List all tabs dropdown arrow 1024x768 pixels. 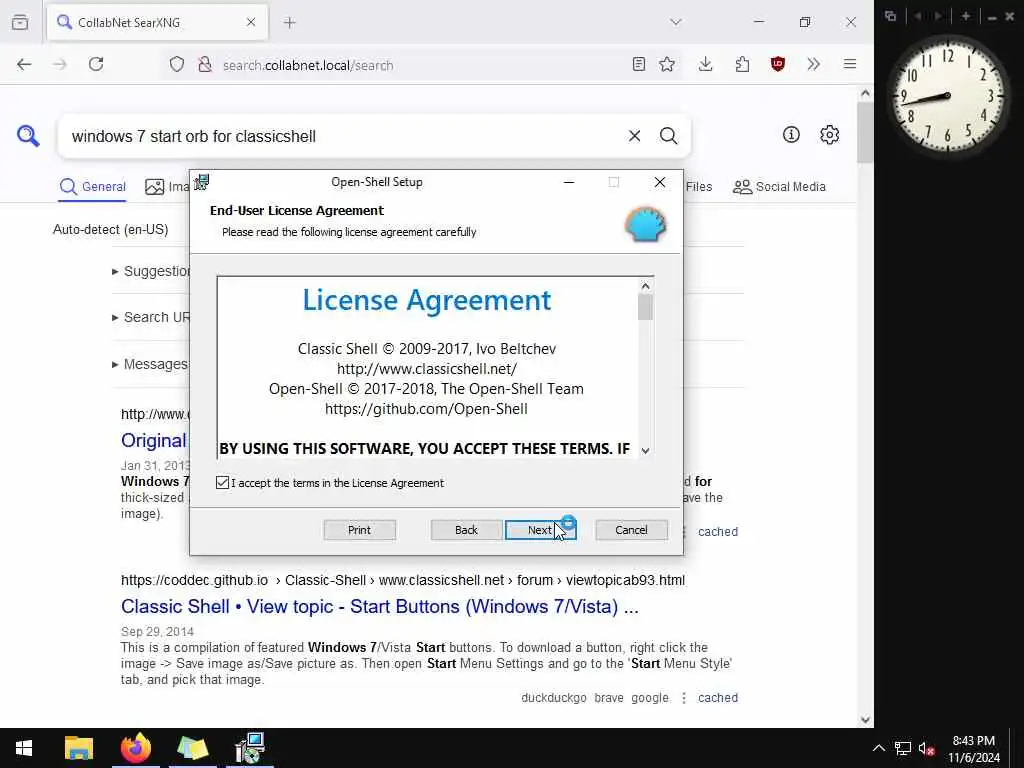(x=676, y=22)
